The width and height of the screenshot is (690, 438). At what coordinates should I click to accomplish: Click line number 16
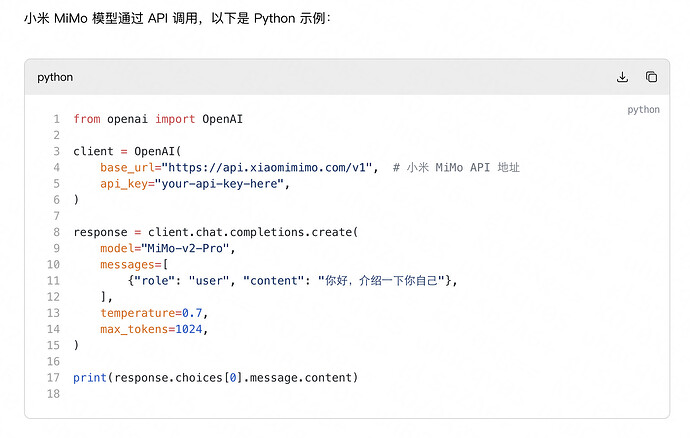pos(53,361)
